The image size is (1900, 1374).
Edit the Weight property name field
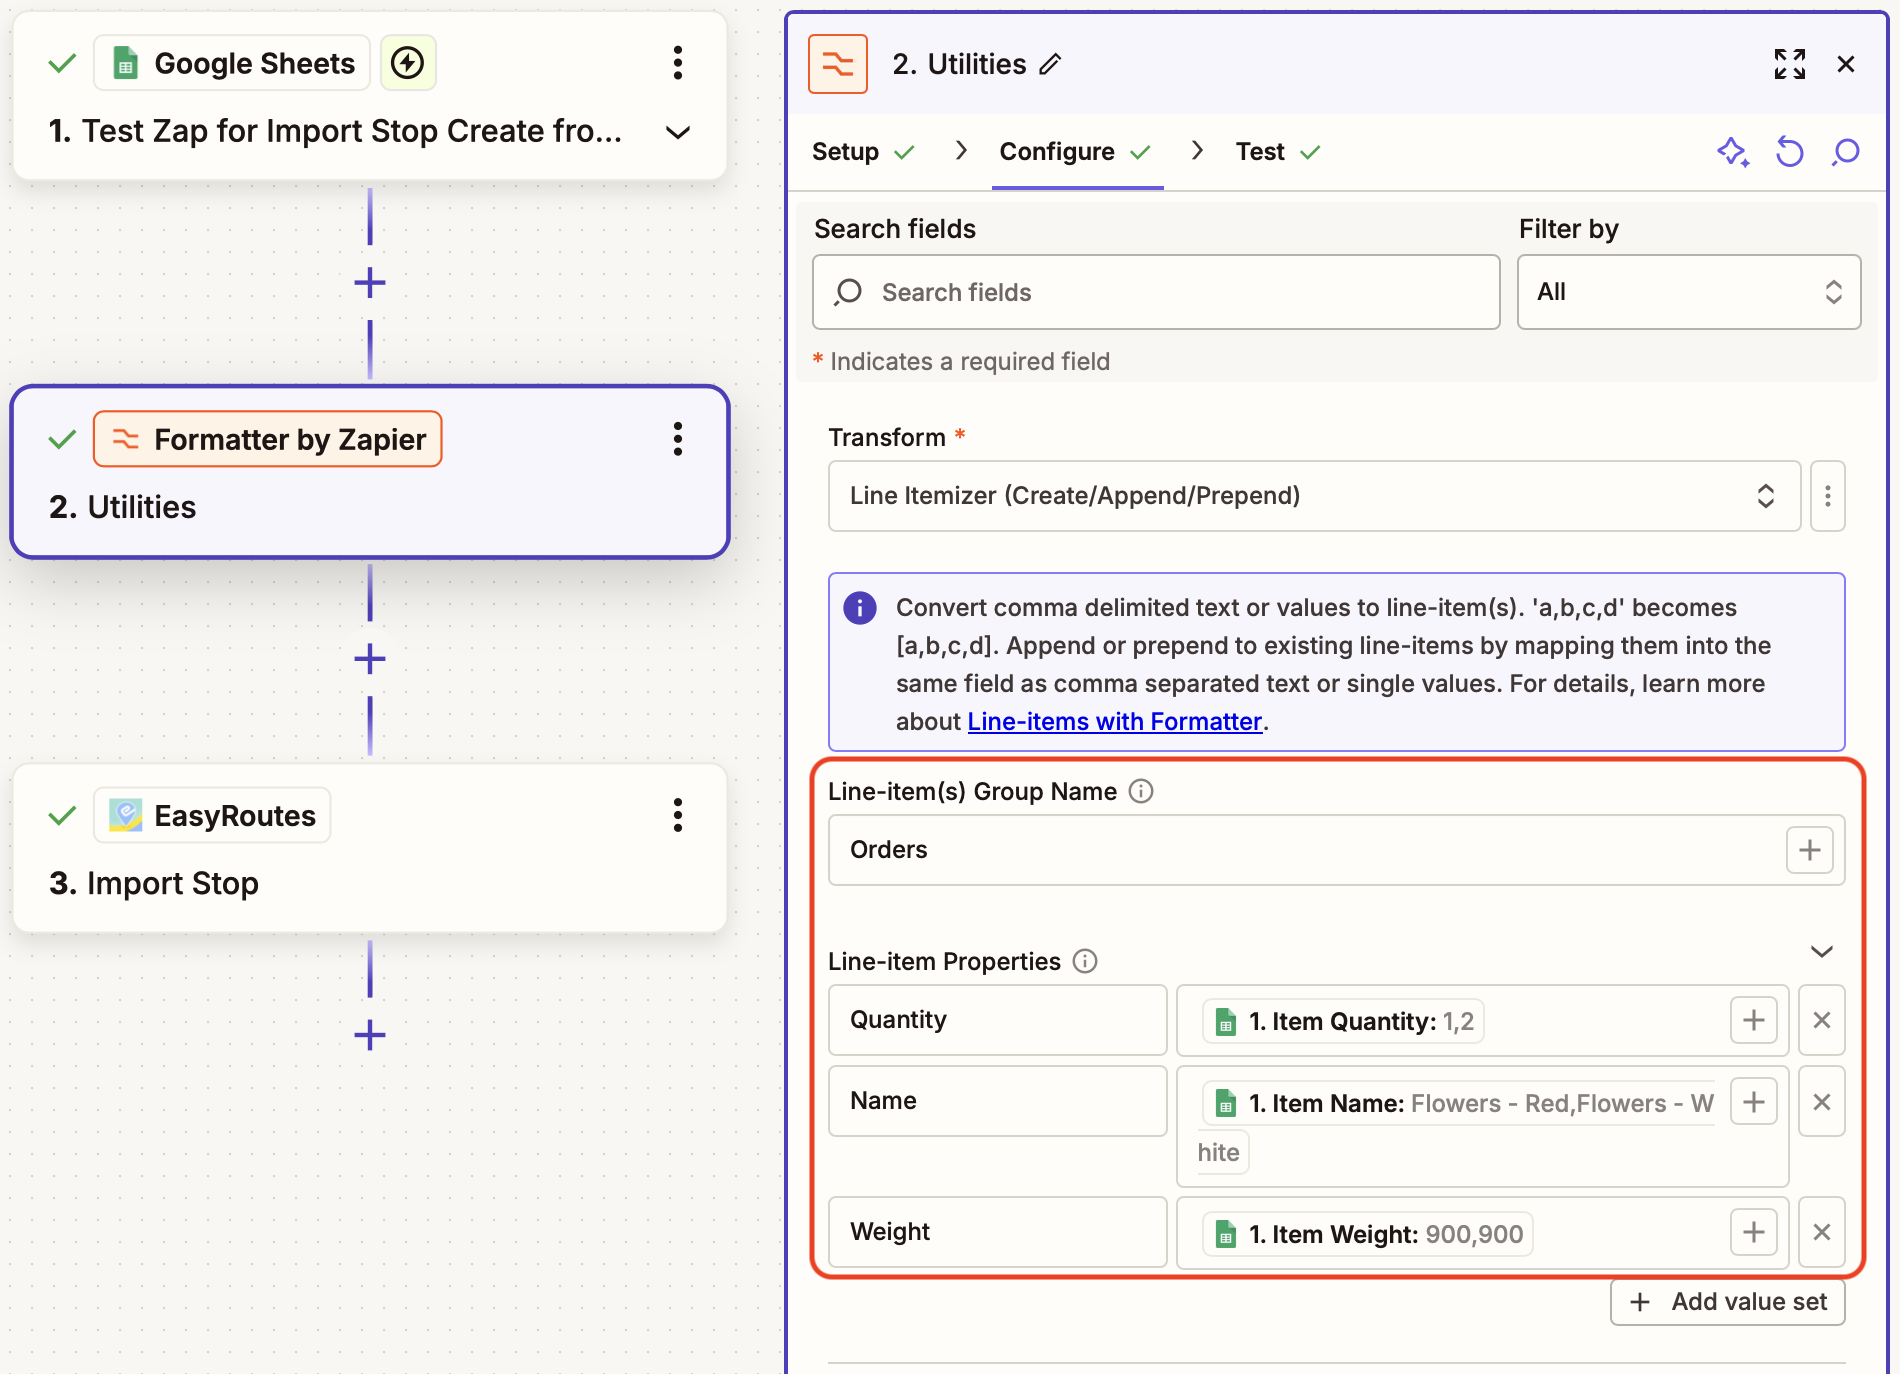tap(998, 1232)
